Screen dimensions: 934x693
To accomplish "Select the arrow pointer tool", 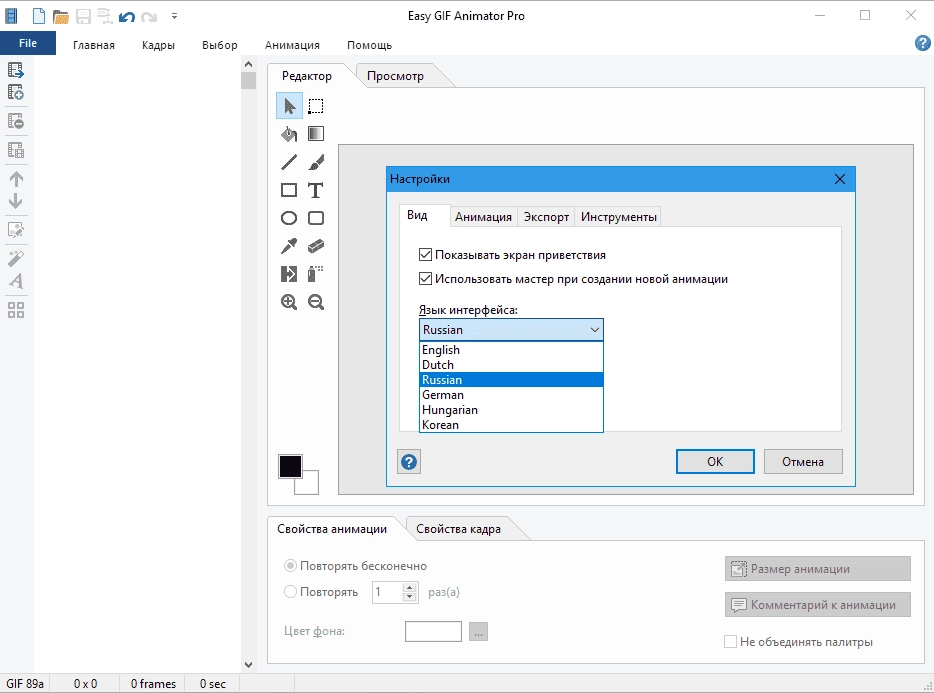I will click(x=289, y=106).
